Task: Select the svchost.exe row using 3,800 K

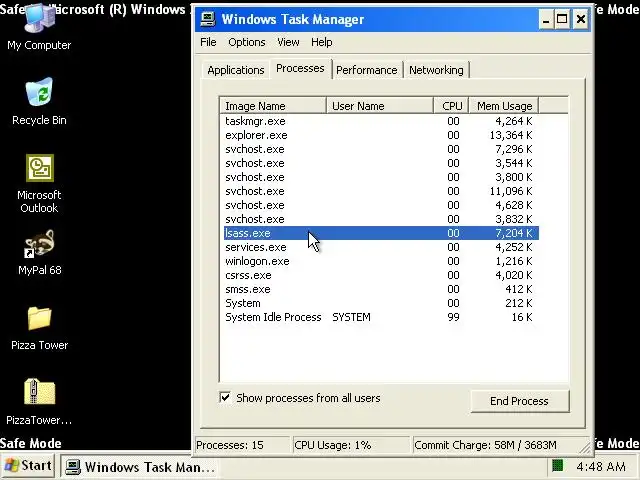Action: click(x=381, y=177)
